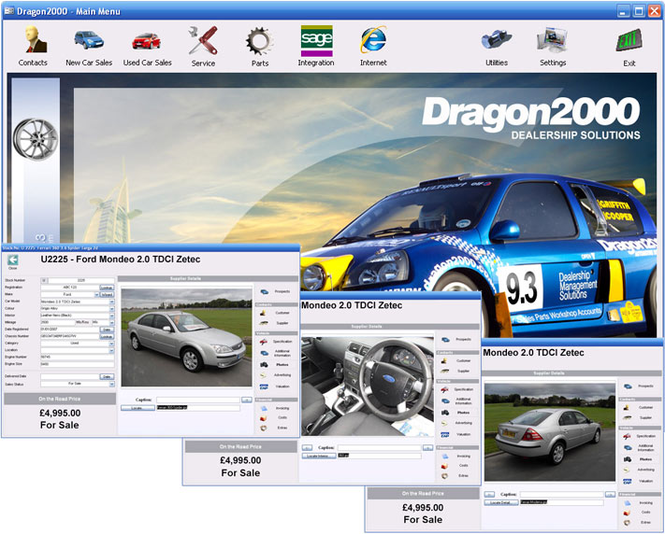Viewport: 665px width, 534px height.
Task: Open Supplier in the rear-view car window
Action: 639,417
